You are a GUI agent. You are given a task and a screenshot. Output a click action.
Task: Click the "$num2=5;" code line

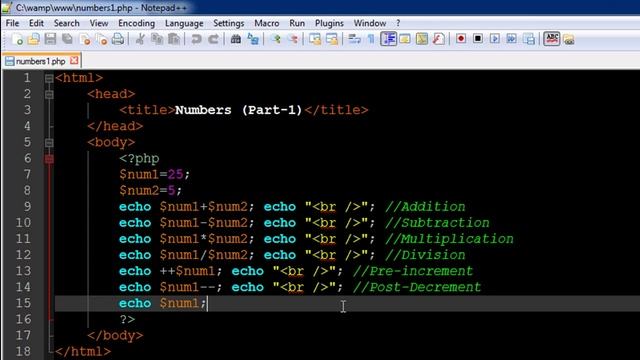coord(150,190)
